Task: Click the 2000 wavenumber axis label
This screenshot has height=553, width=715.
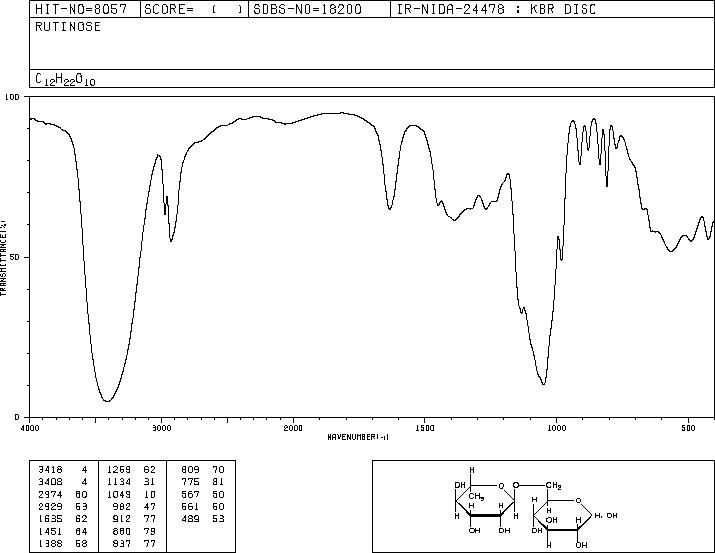Action: [x=293, y=428]
